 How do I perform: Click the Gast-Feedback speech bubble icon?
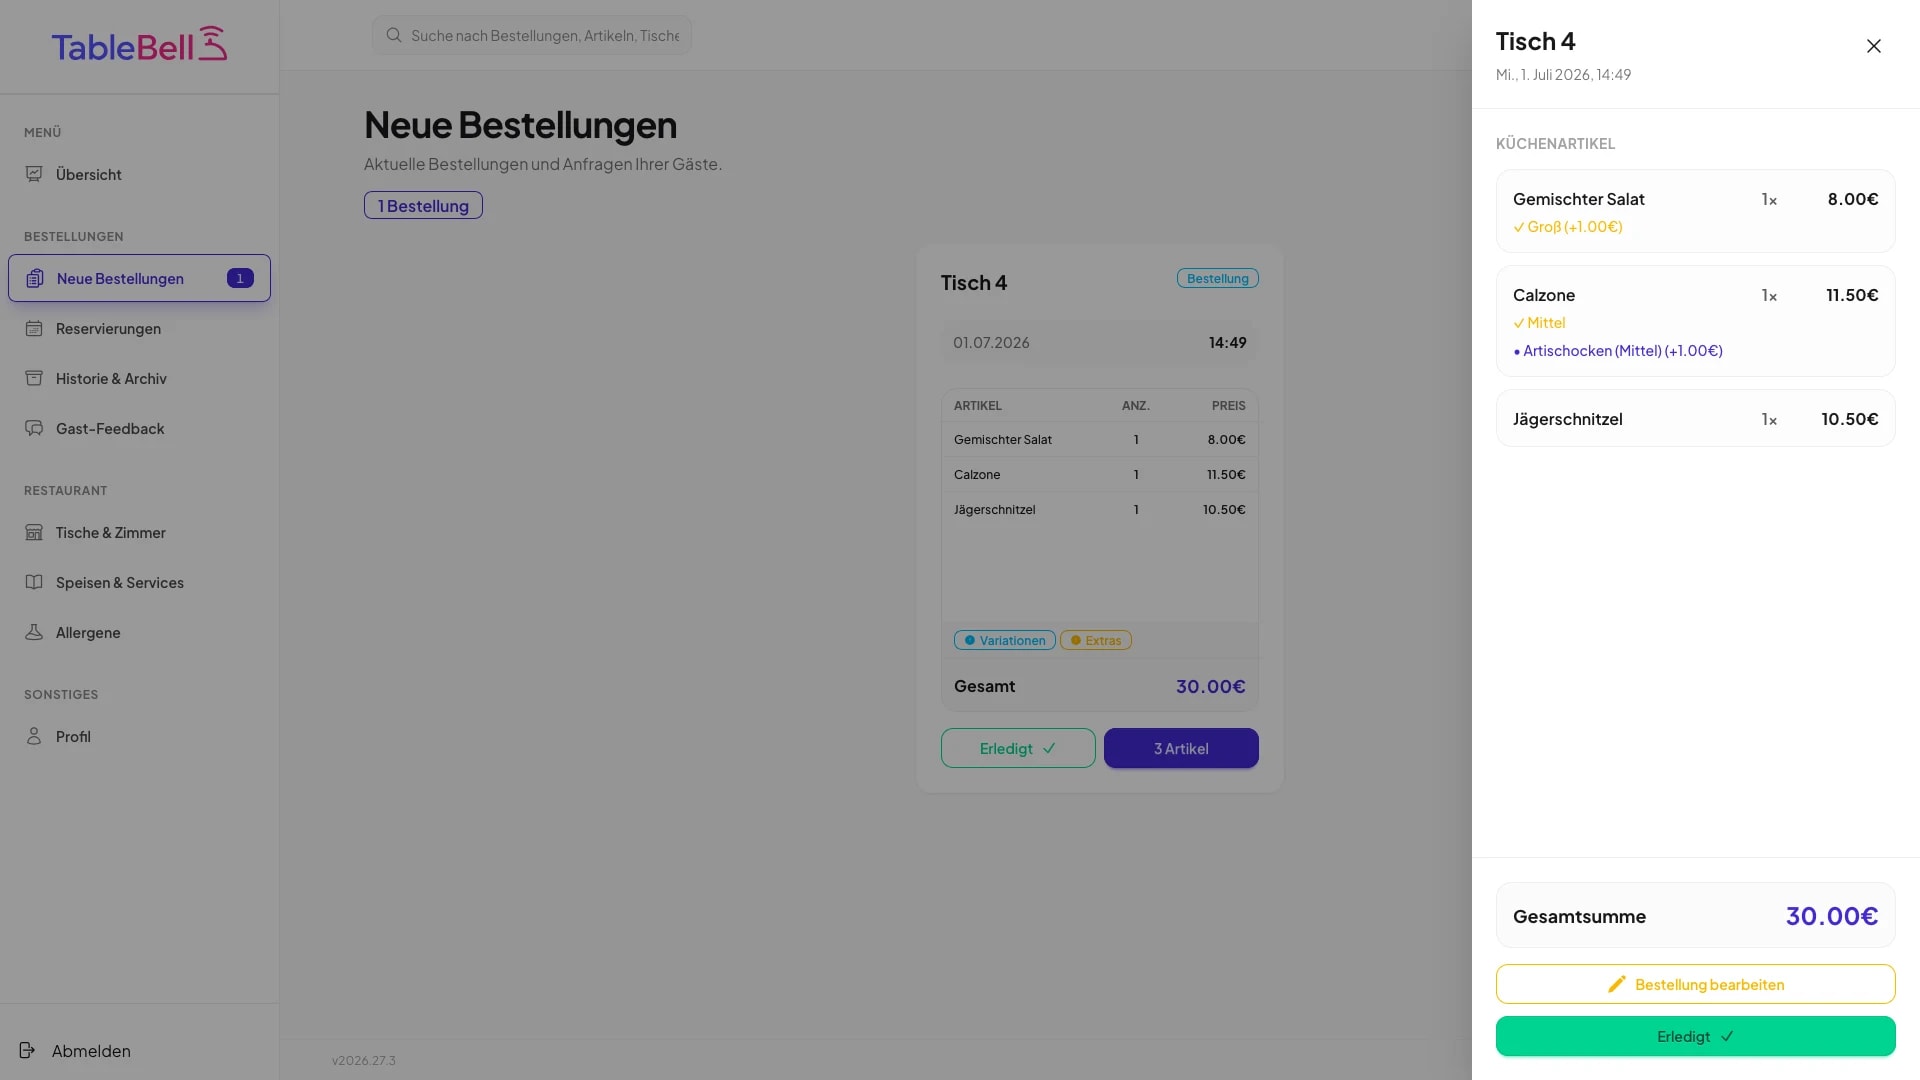pyautogui.click(x=34, y=428)
